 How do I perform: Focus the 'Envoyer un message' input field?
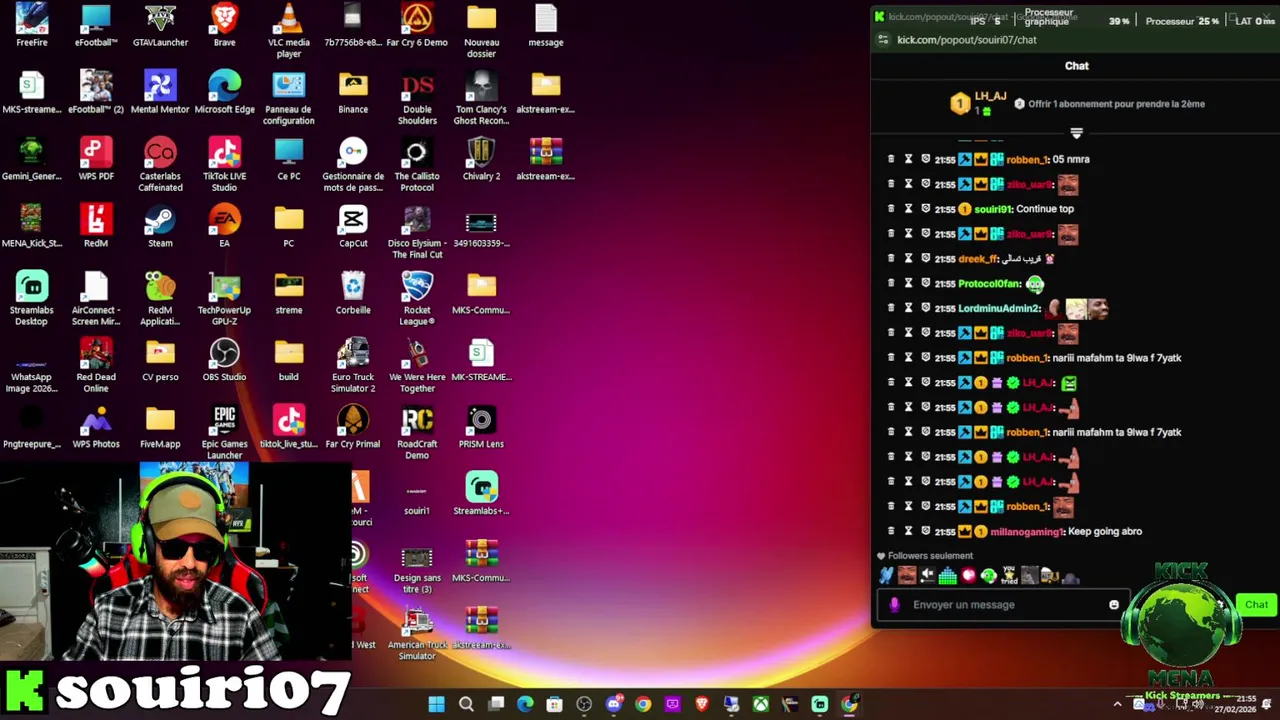1003,605
